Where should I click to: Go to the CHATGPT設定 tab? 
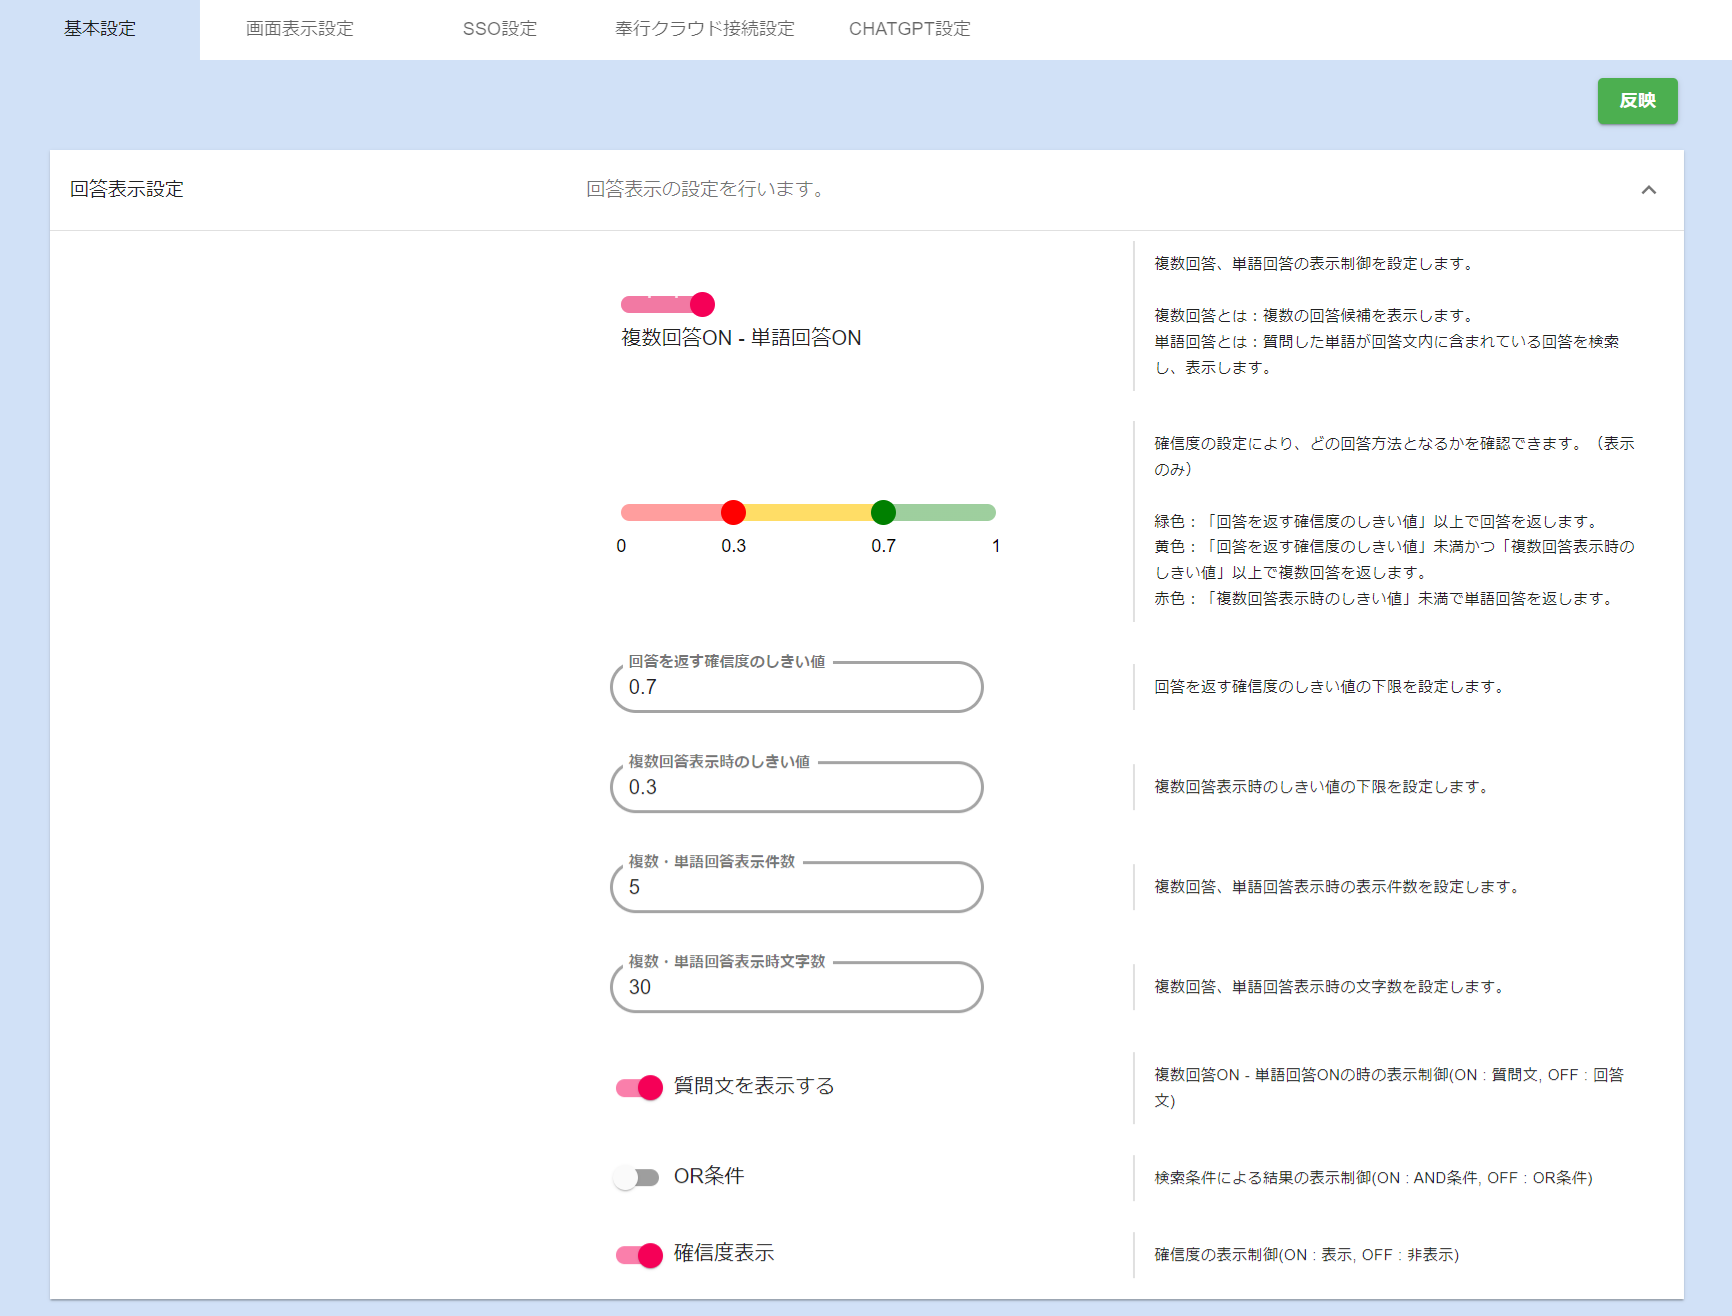tap(909, 29)
